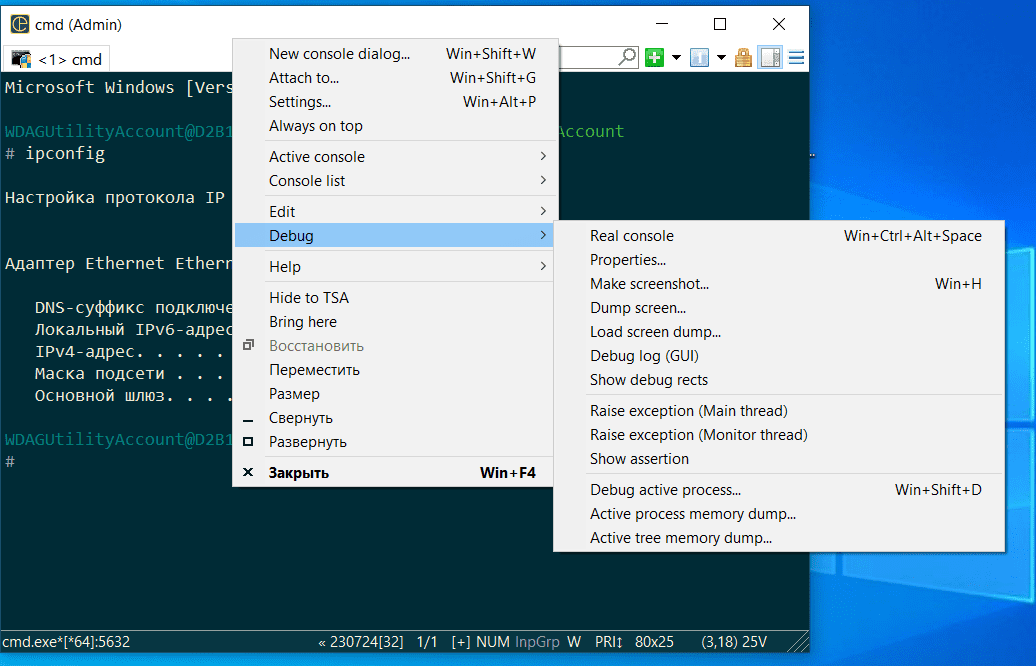Select Raise exception (Monitor thread)
Viewport: 1036px width, 666px height.
tap(780, 435)
